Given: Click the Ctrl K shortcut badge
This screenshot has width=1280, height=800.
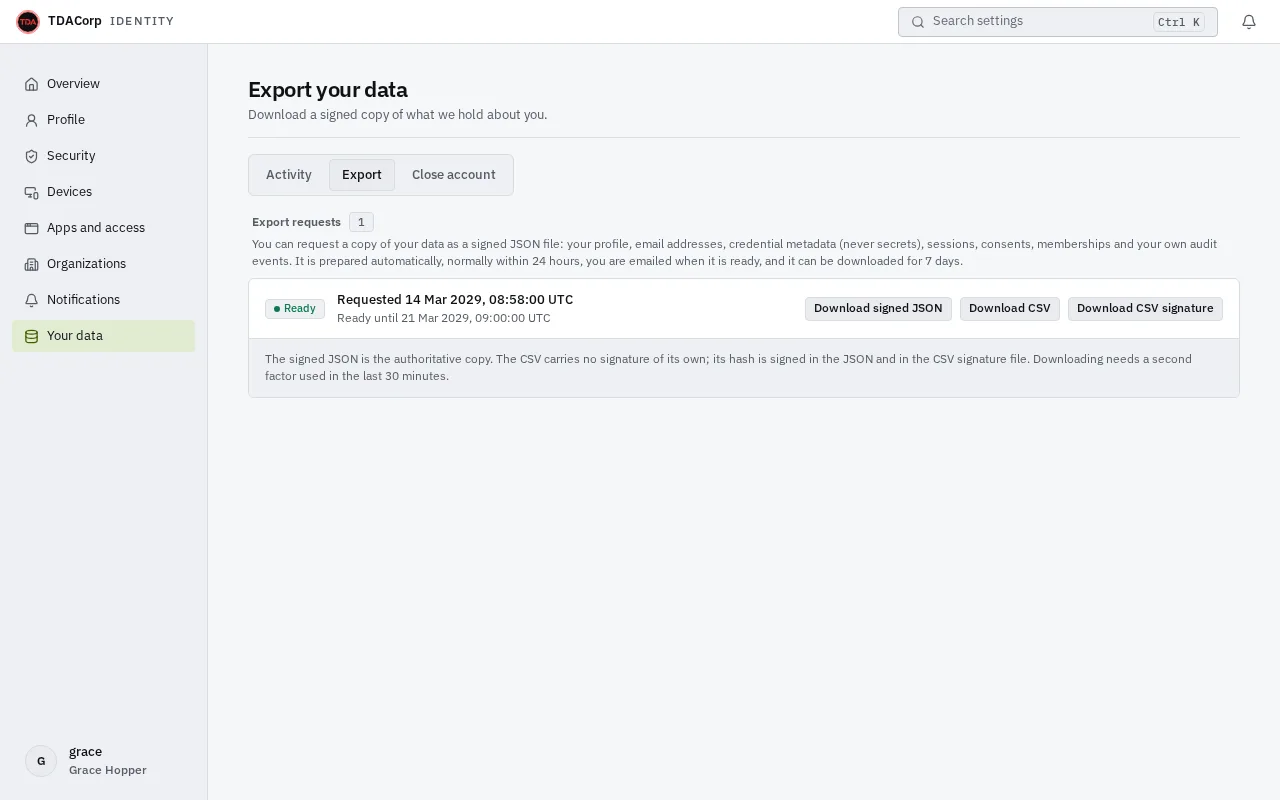Looking at the screenshot, I should point(1179,22).
